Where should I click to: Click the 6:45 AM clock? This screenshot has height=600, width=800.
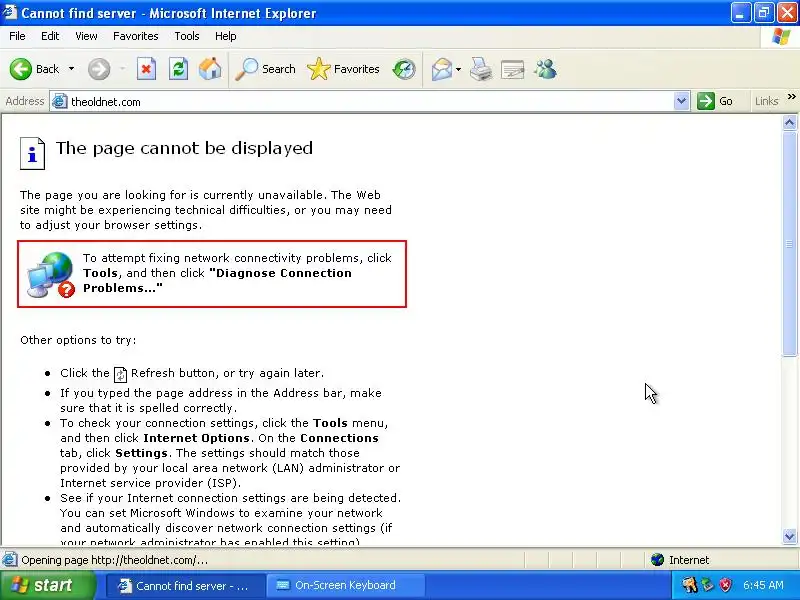point(763,585)
